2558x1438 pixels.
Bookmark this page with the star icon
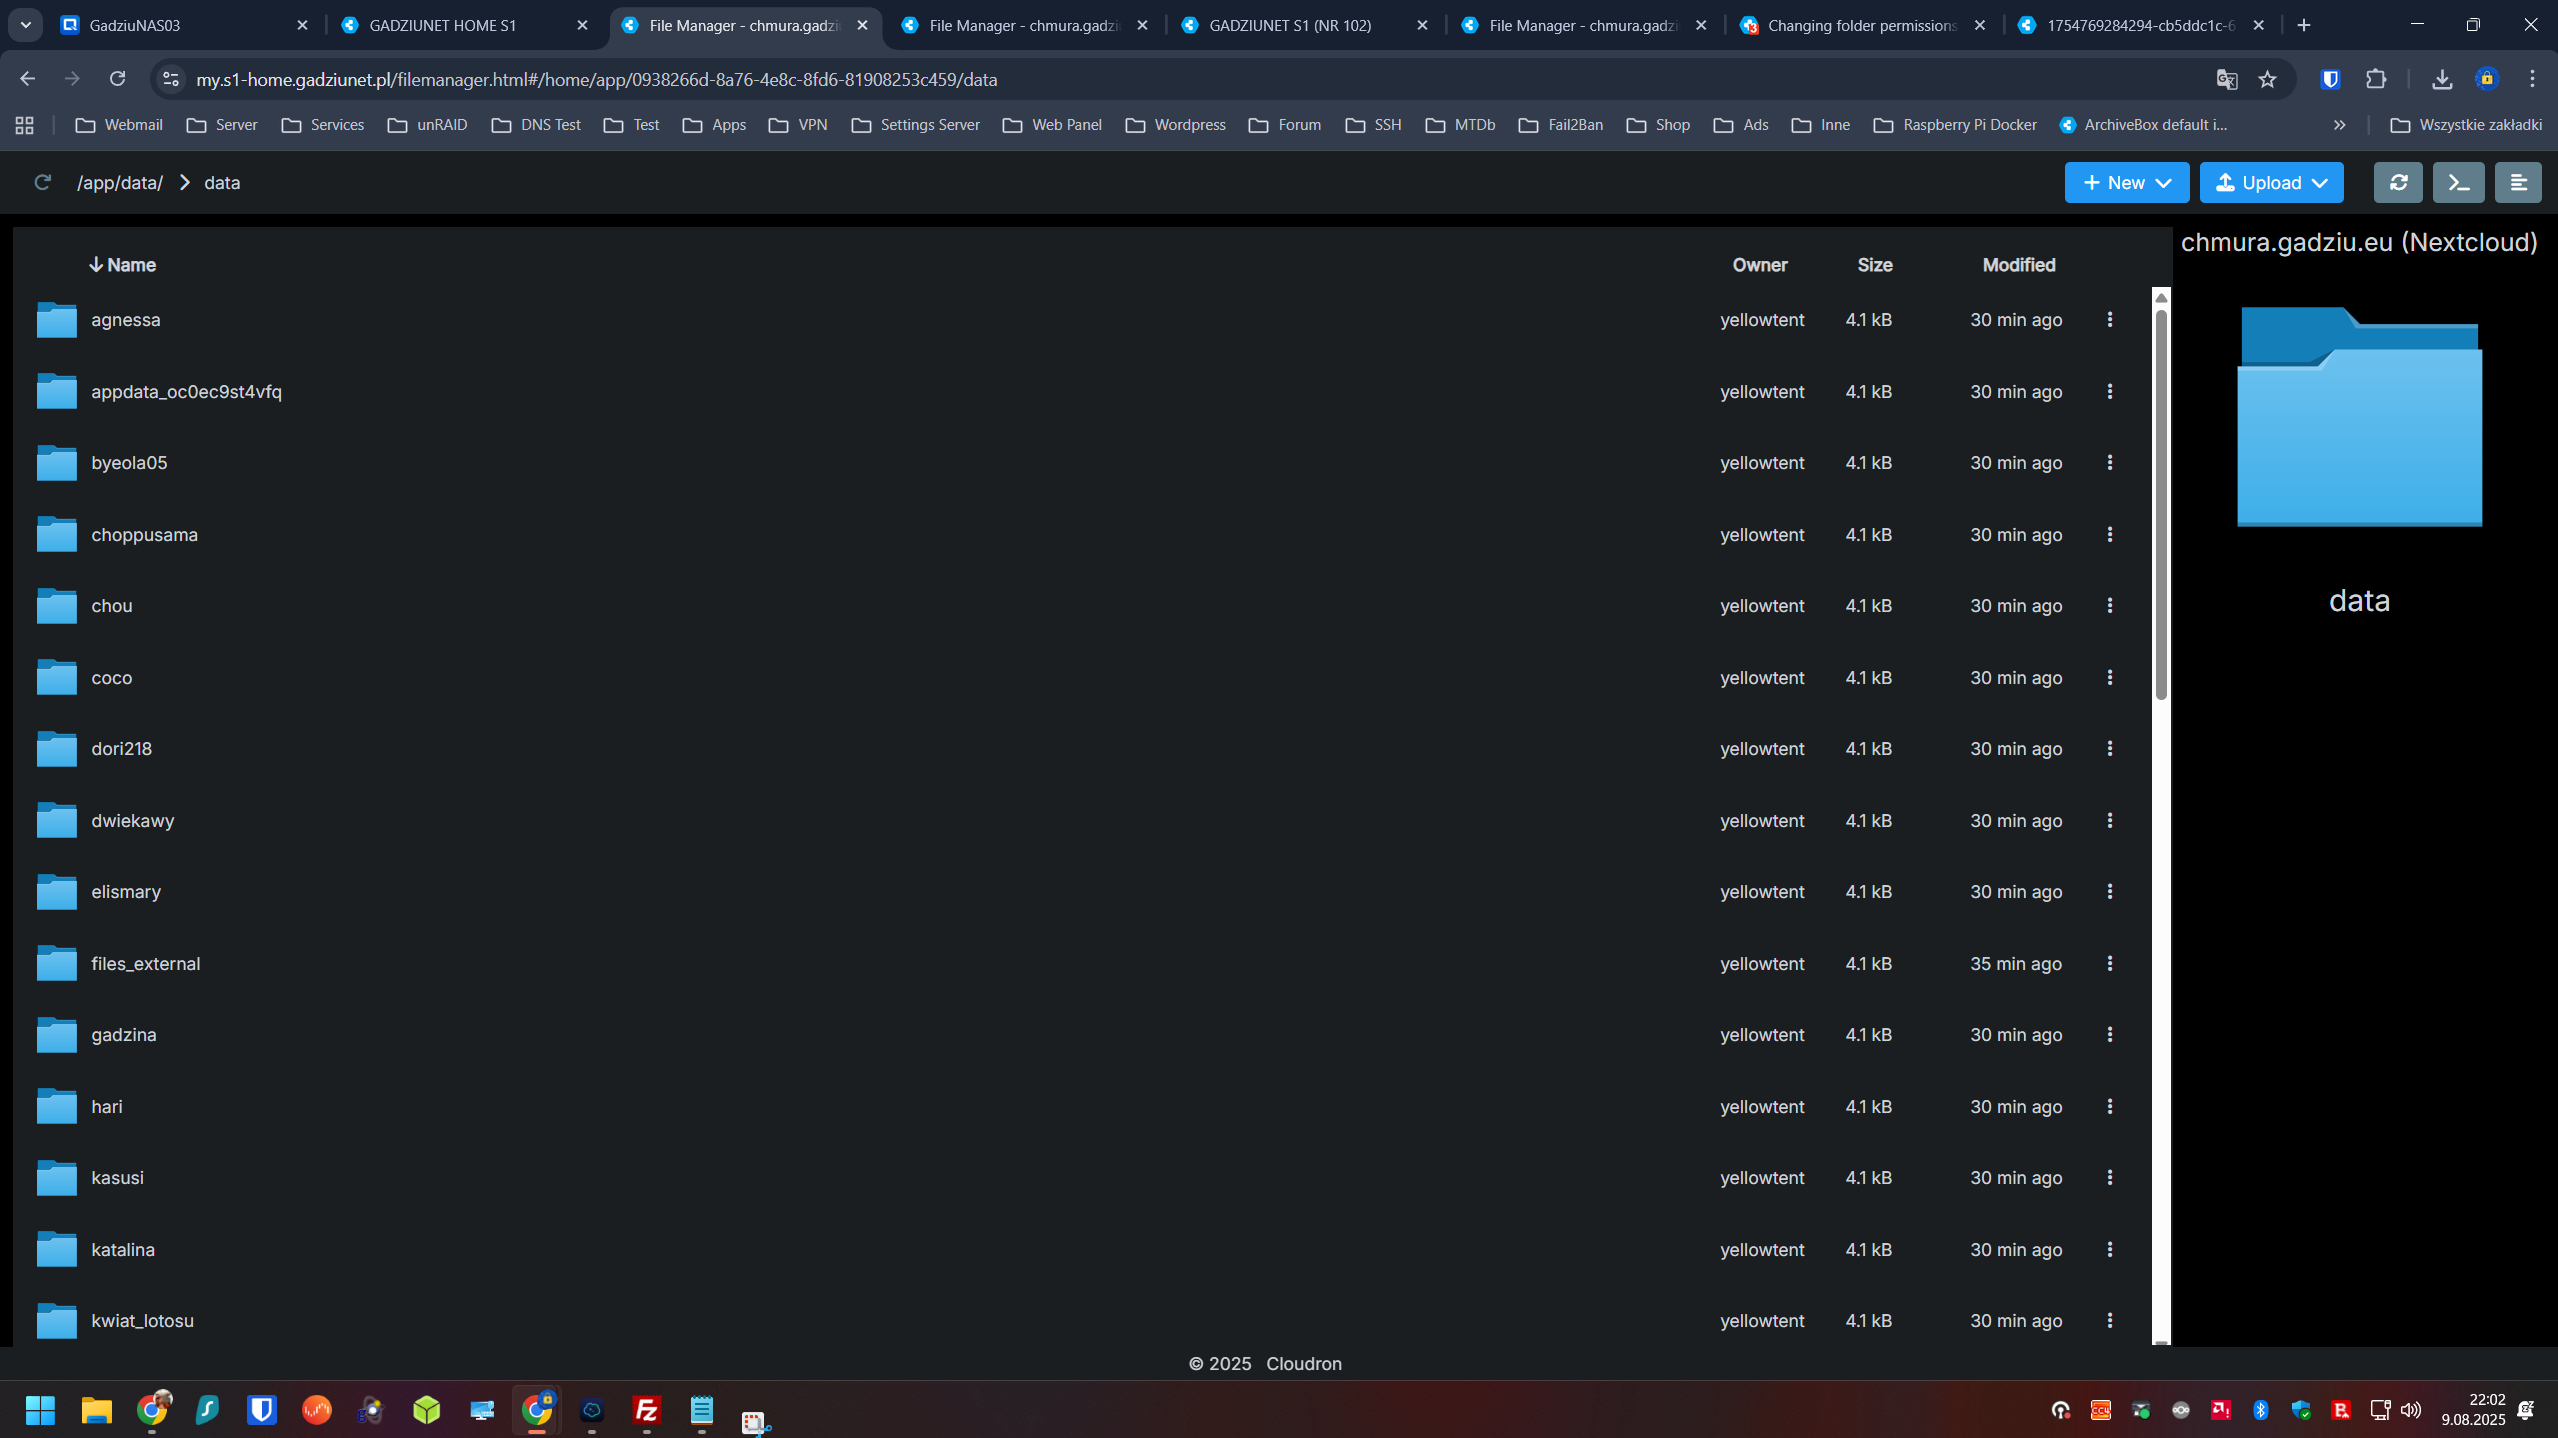pyautogui.click(x=2267, y=79)
